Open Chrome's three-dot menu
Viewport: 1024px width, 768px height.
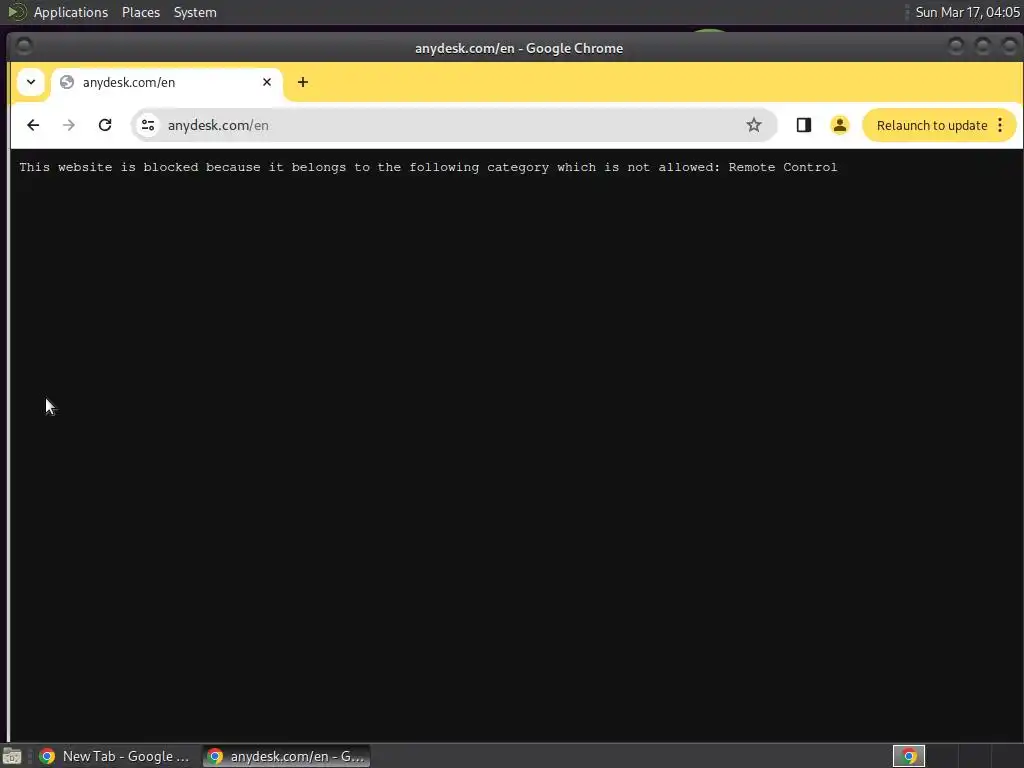tap(1000, 125)
